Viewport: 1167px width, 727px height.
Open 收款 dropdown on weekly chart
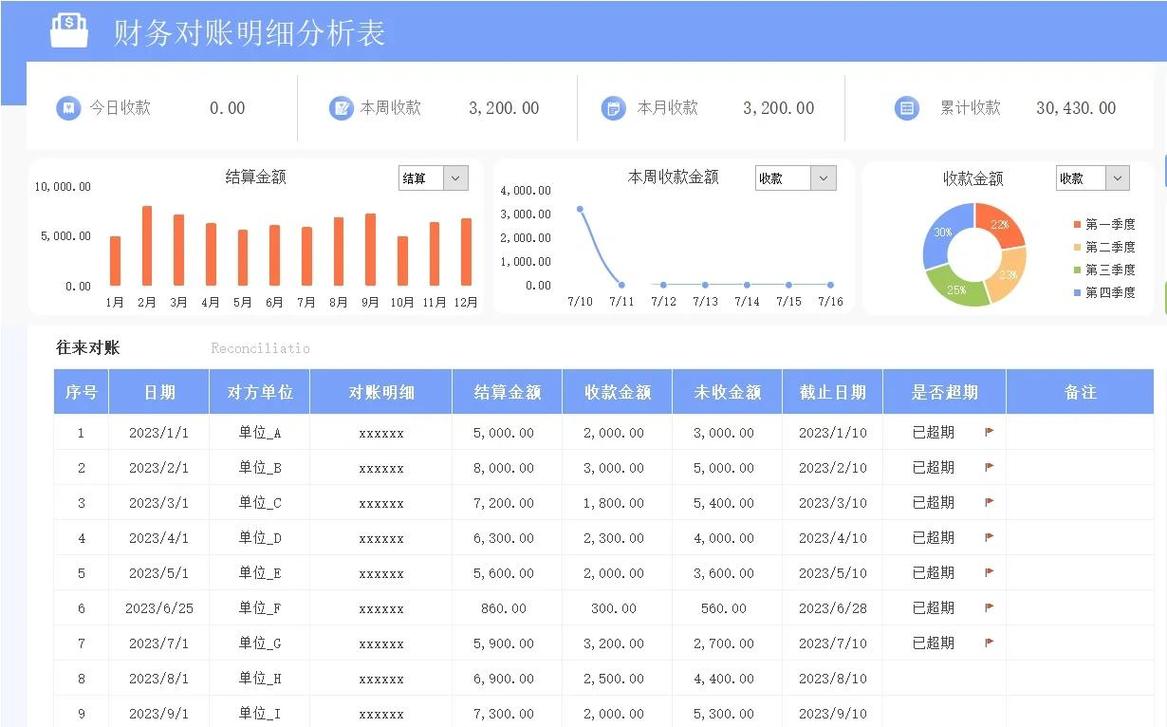pos(822,178)
